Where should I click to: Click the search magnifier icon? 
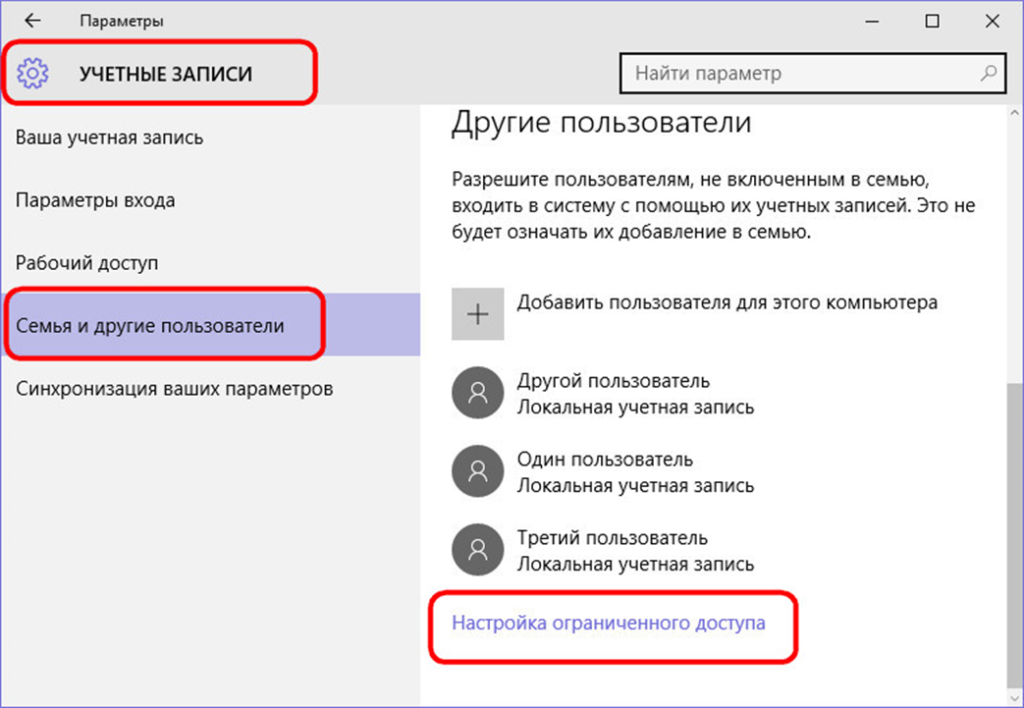click(x=988, y=73)
